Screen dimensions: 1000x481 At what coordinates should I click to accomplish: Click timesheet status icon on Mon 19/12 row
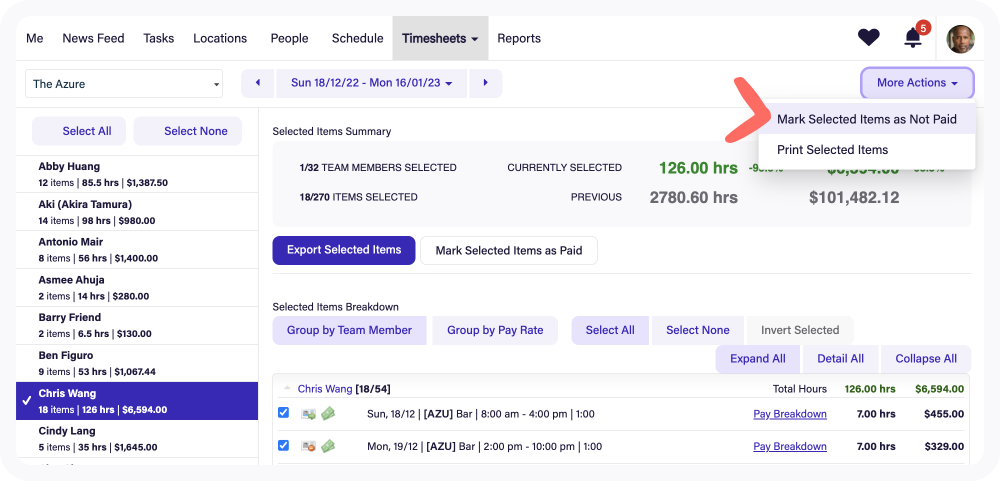[x=309, y=446]
